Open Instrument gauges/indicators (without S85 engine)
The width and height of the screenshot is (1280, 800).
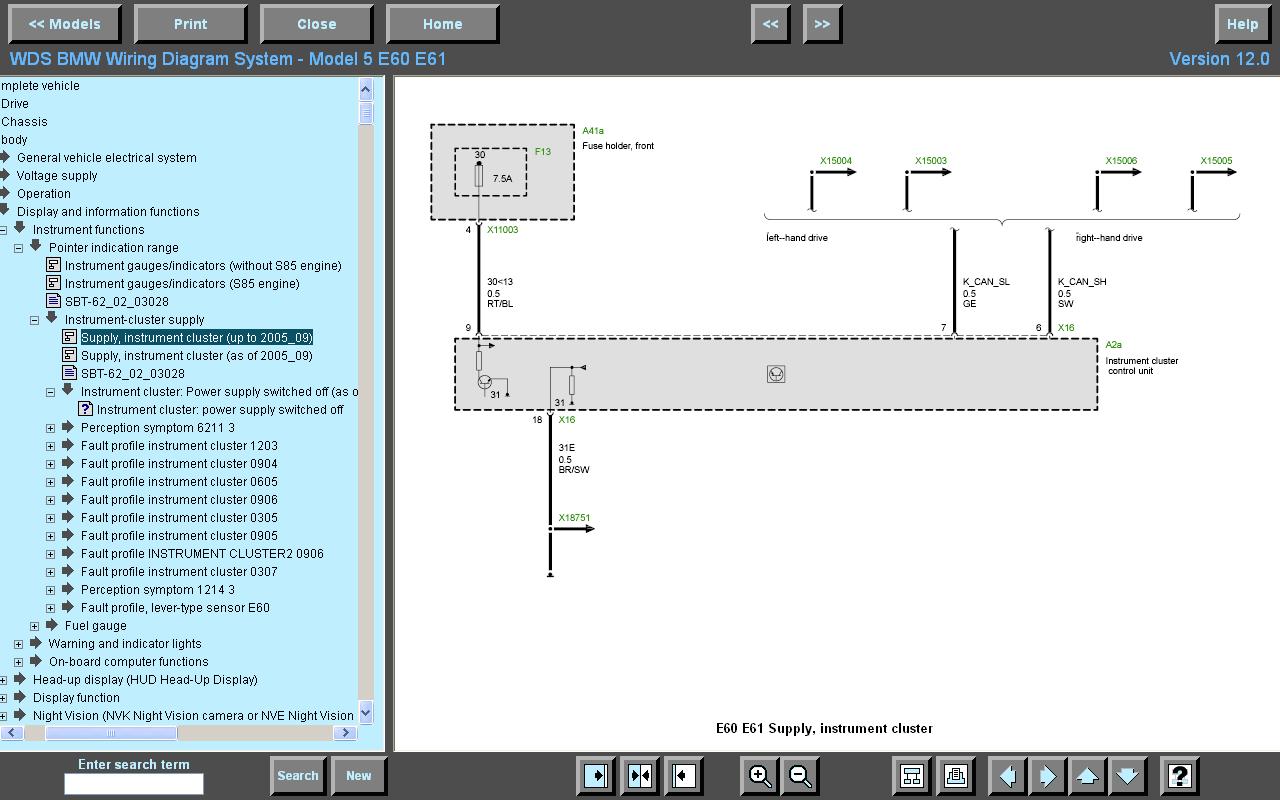[203, 265]
